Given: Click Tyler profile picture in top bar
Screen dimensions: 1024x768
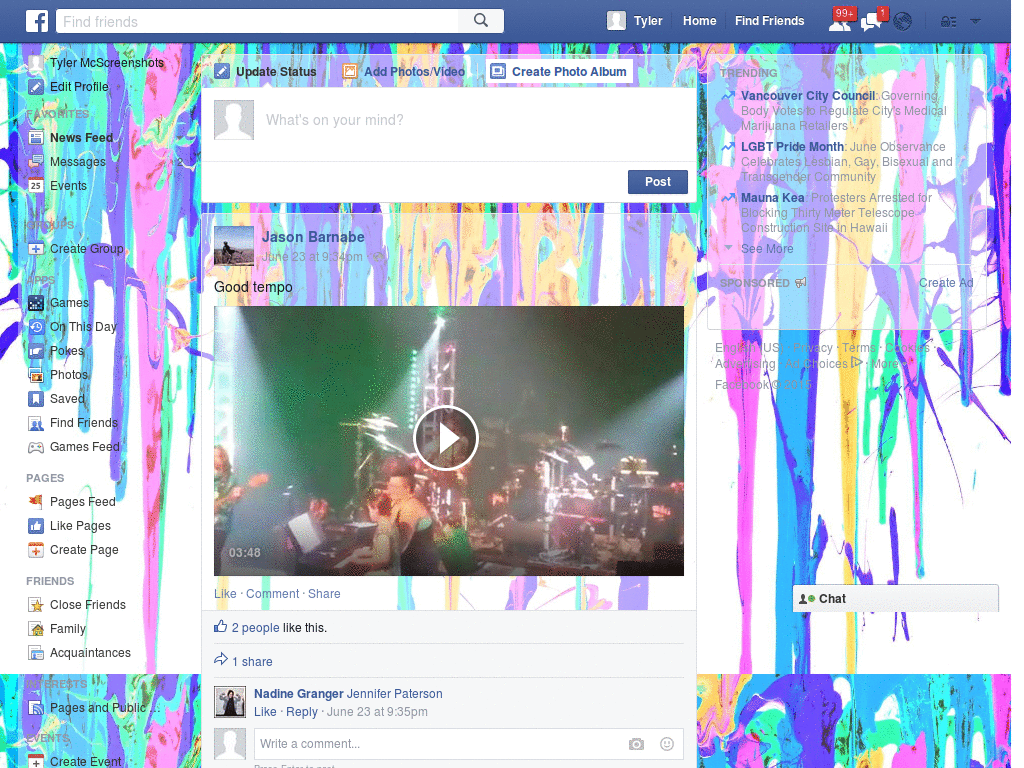Looking at the screenshot, I should (x=616, y=21).
